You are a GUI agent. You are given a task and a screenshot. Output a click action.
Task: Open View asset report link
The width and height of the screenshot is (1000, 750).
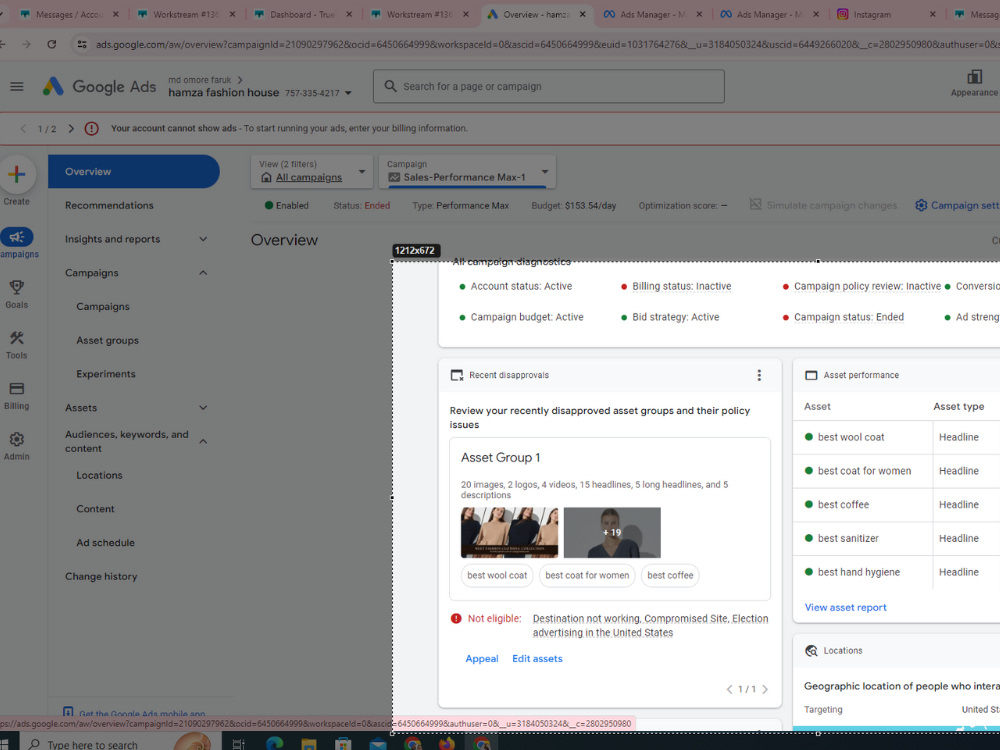pyautogui.click(x=845, y=607)
